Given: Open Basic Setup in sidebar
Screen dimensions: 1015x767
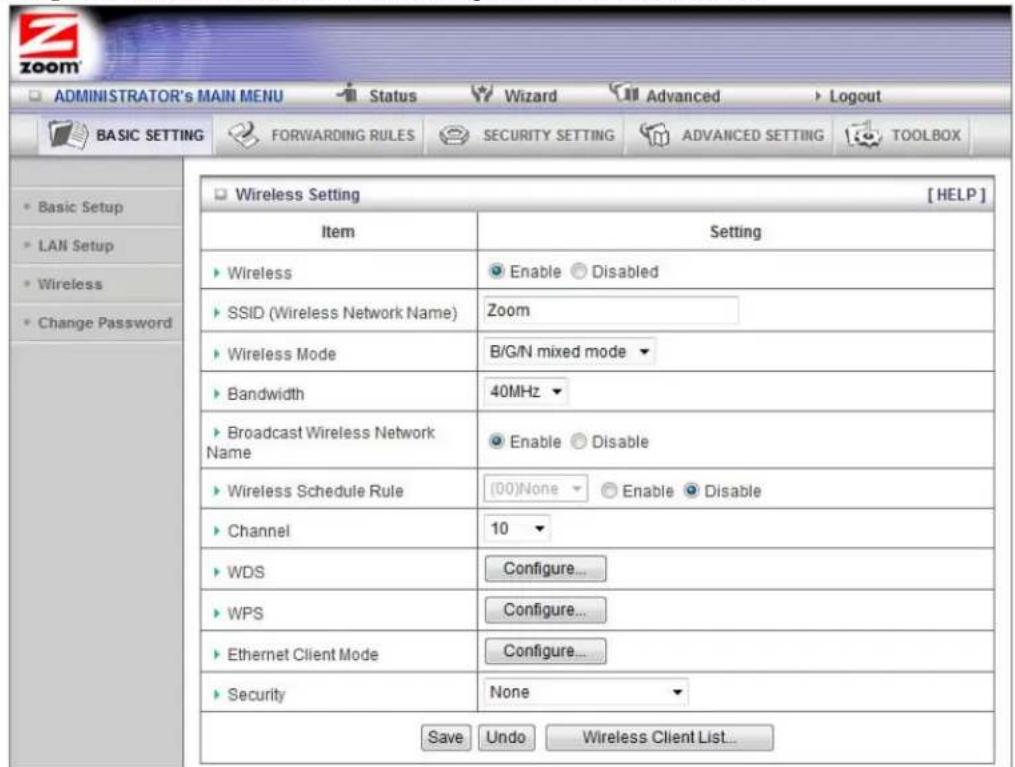Looking at the screenshot, I should click(x=80, y=207).
